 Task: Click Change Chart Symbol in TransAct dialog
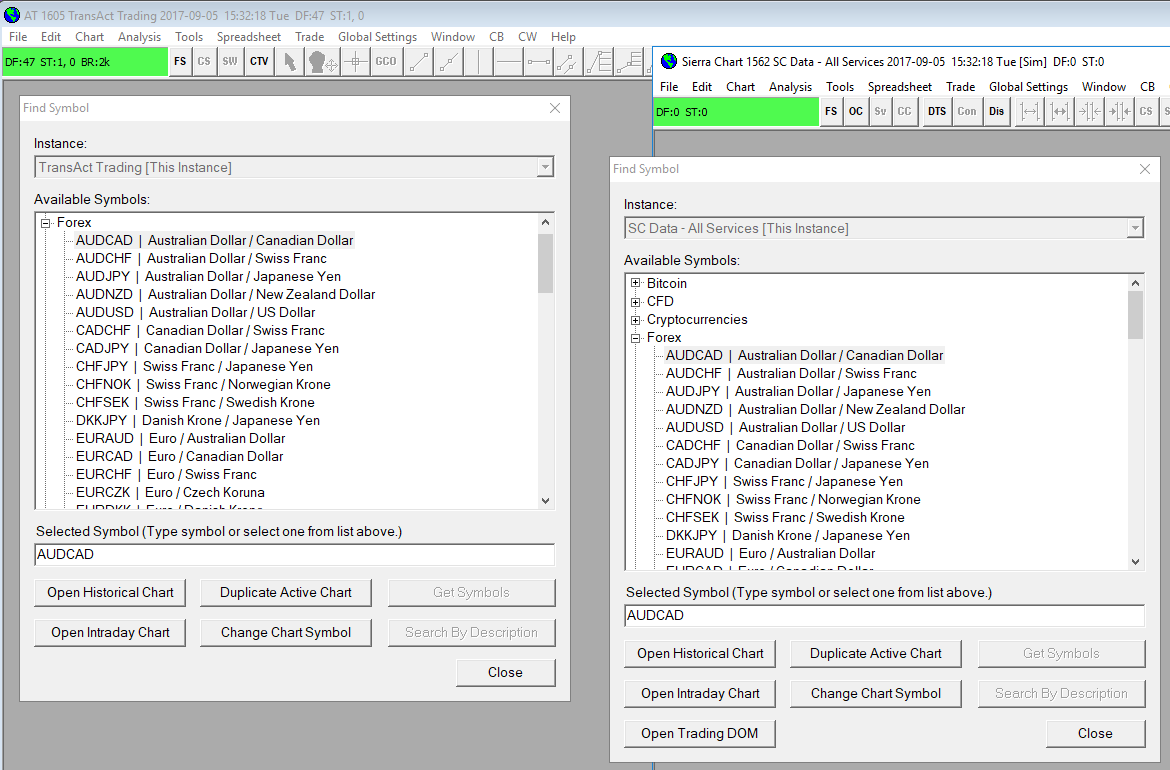286,633
